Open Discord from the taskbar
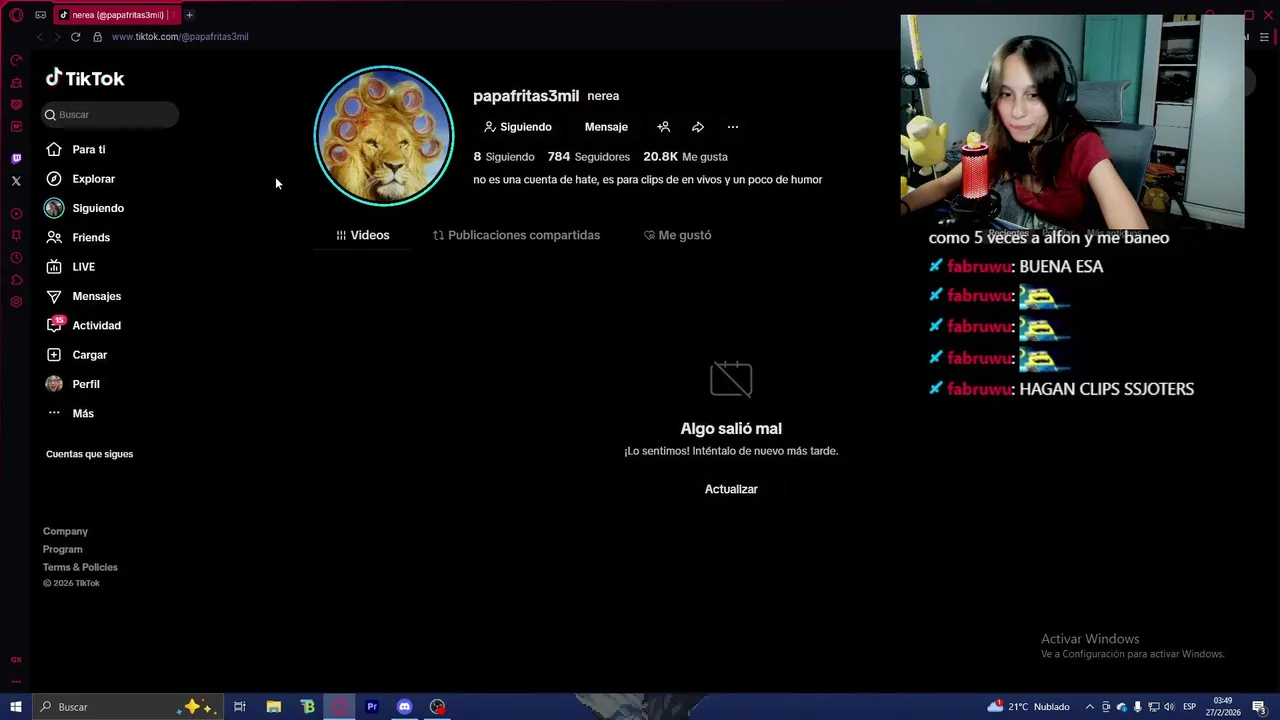 [404, 707]
